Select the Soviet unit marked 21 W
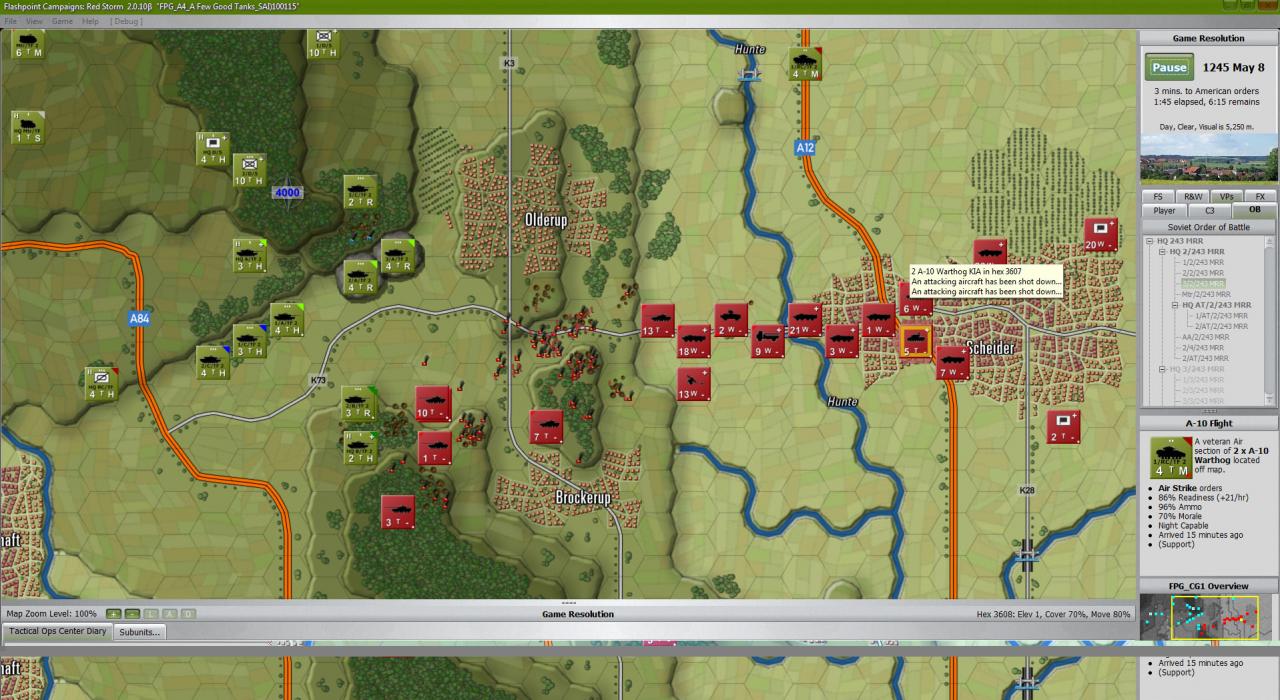The image size is (1280, 700). (804, 320)
